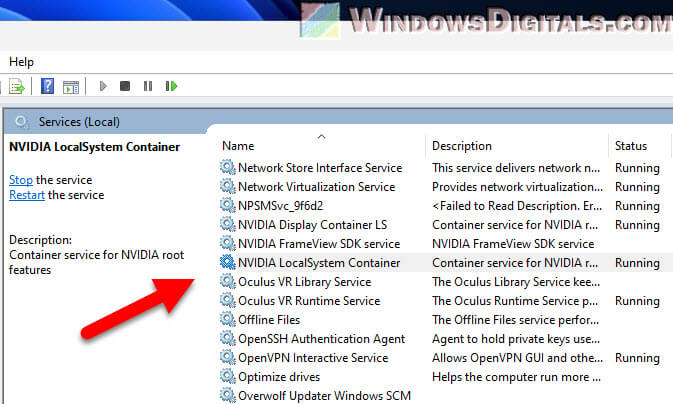Select NVIDIA LocalSystem Container in the list
Image resolution: width=673 pixels, height=404 pixels.
(x=319, y=263)
